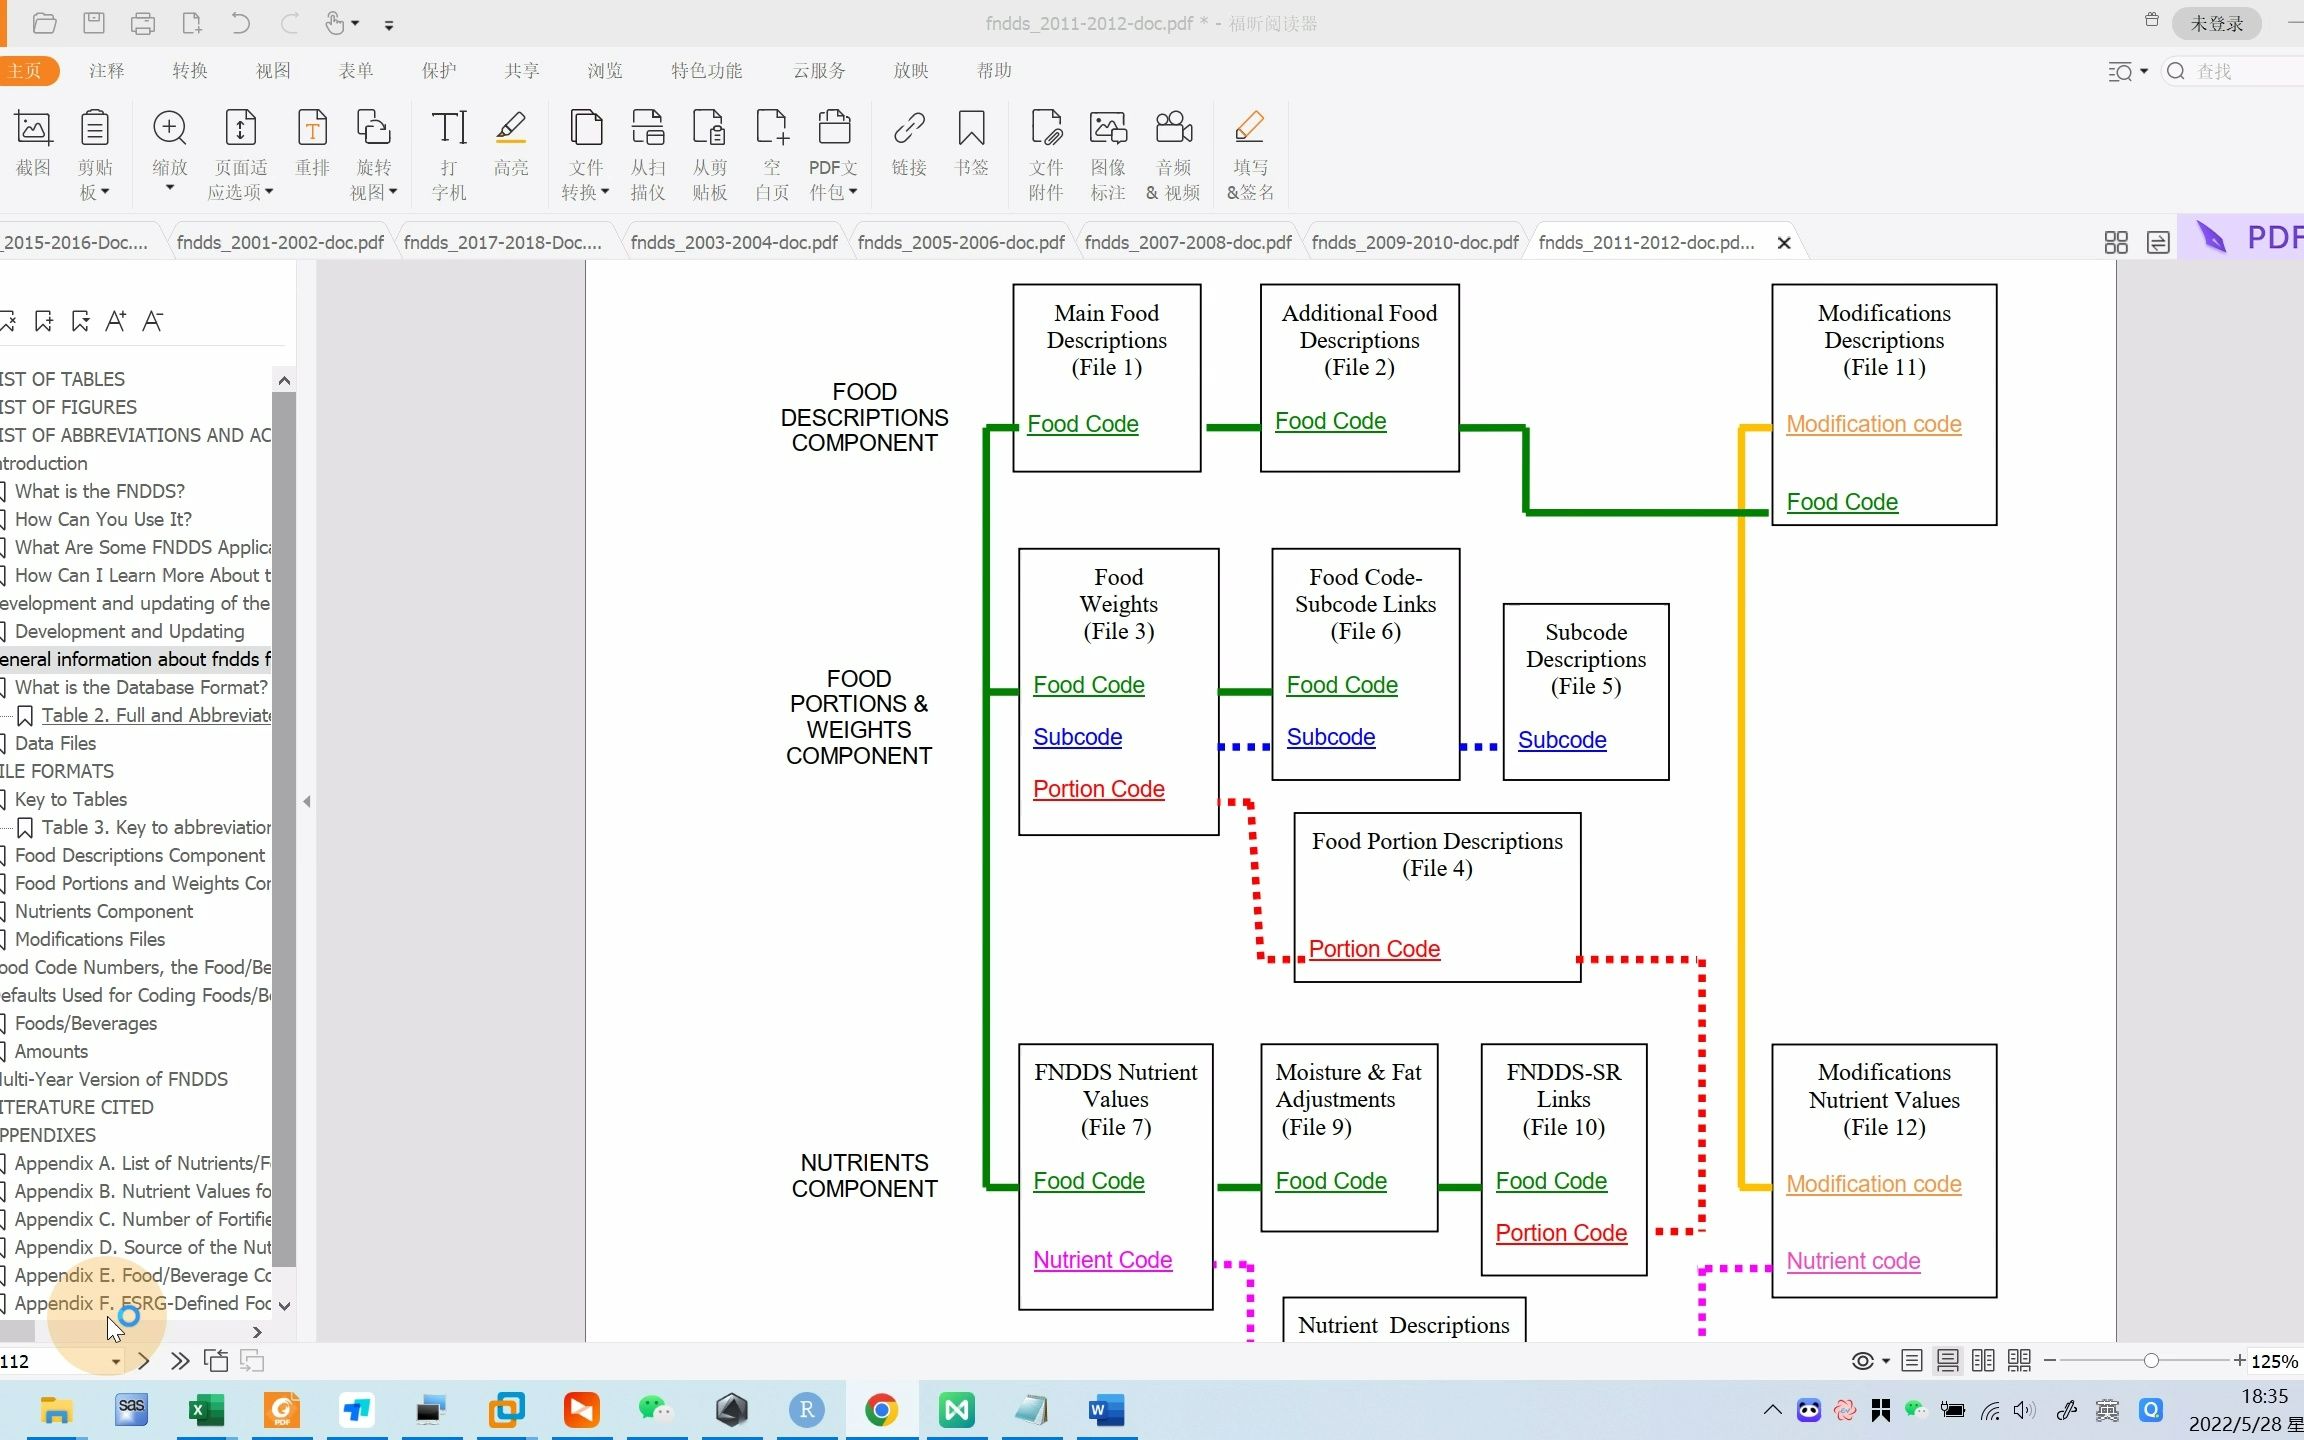Image resolution: width=2304 pixels, height=1440 pixels.
Task: Open the 注释 (Comment) ribbon tab
Action: (x=106, y=71)
